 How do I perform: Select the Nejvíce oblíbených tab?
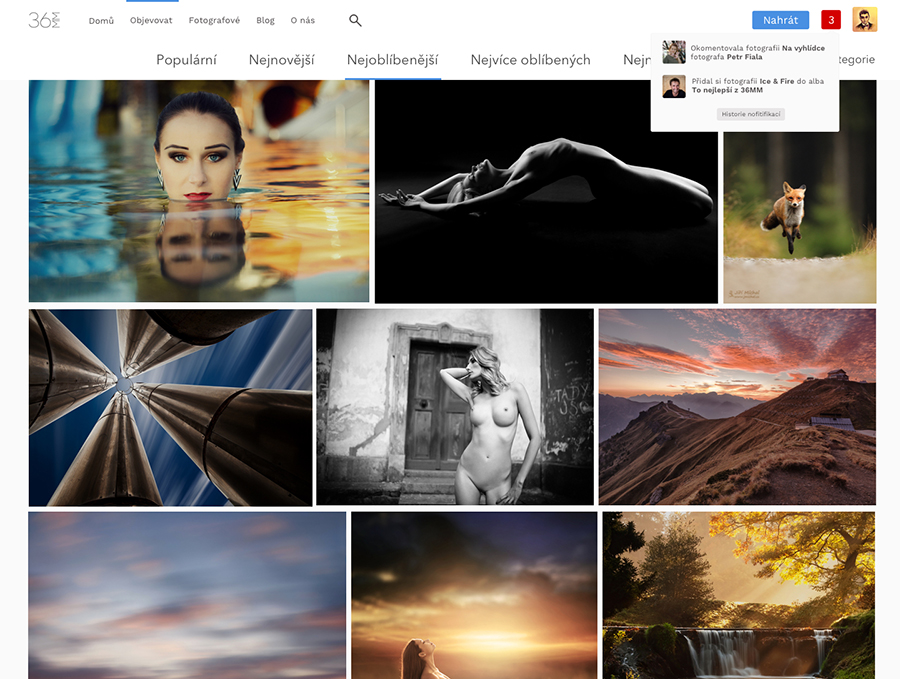[530, 60]
